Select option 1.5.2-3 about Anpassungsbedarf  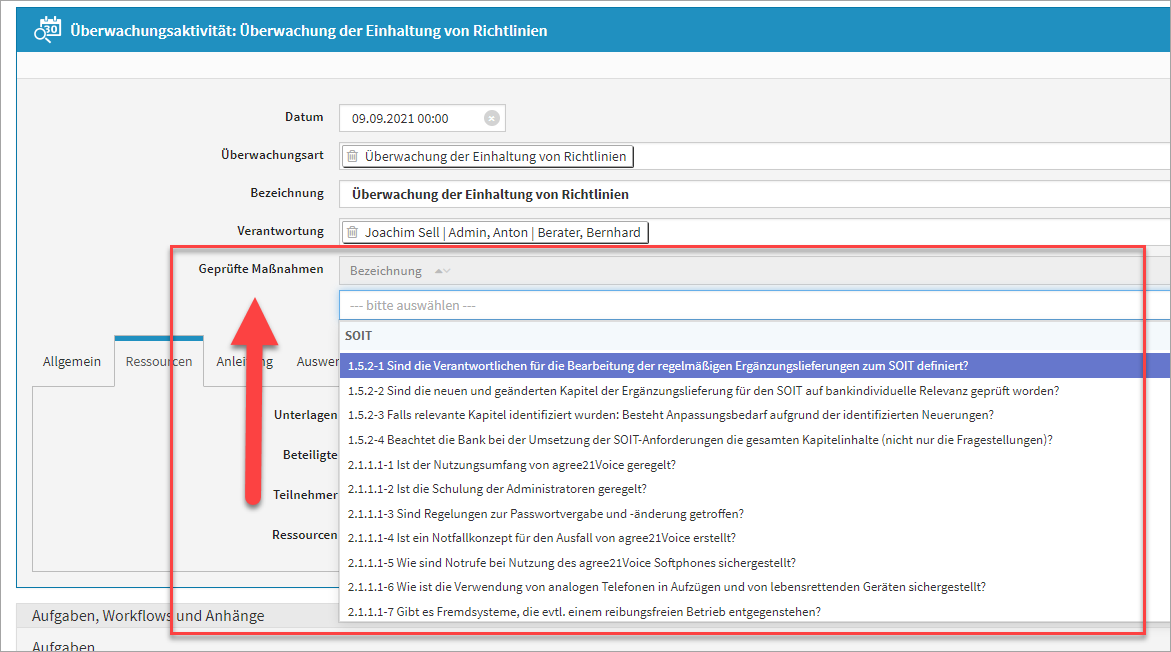pos(670,414)
